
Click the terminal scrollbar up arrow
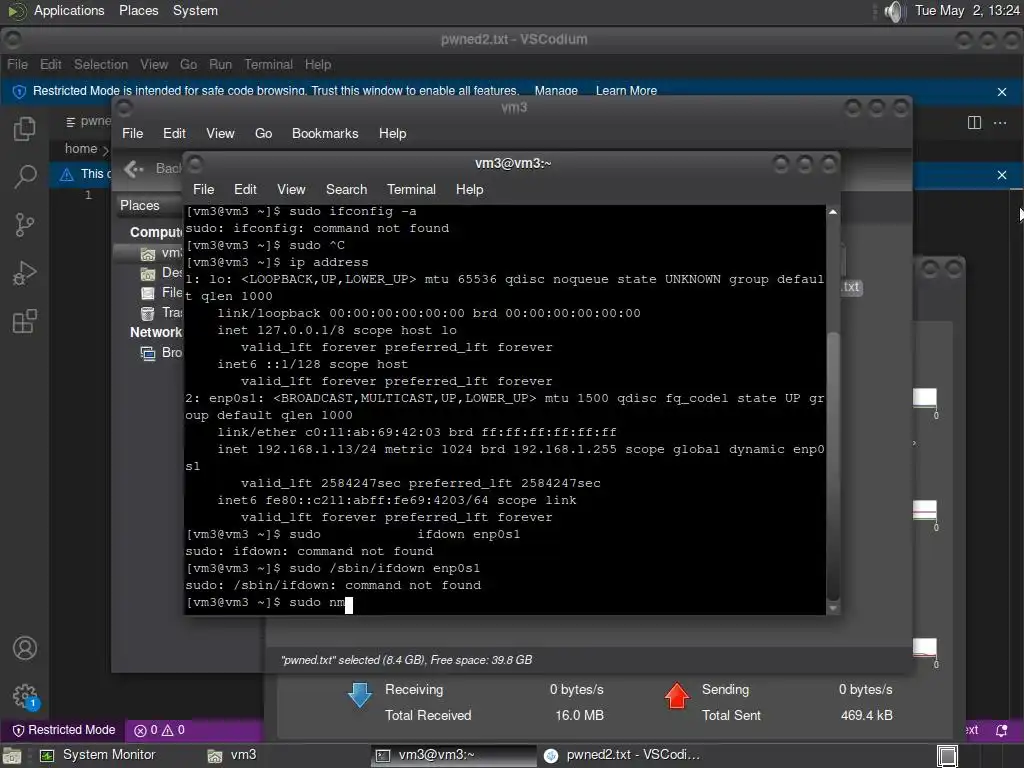point(833,212)
